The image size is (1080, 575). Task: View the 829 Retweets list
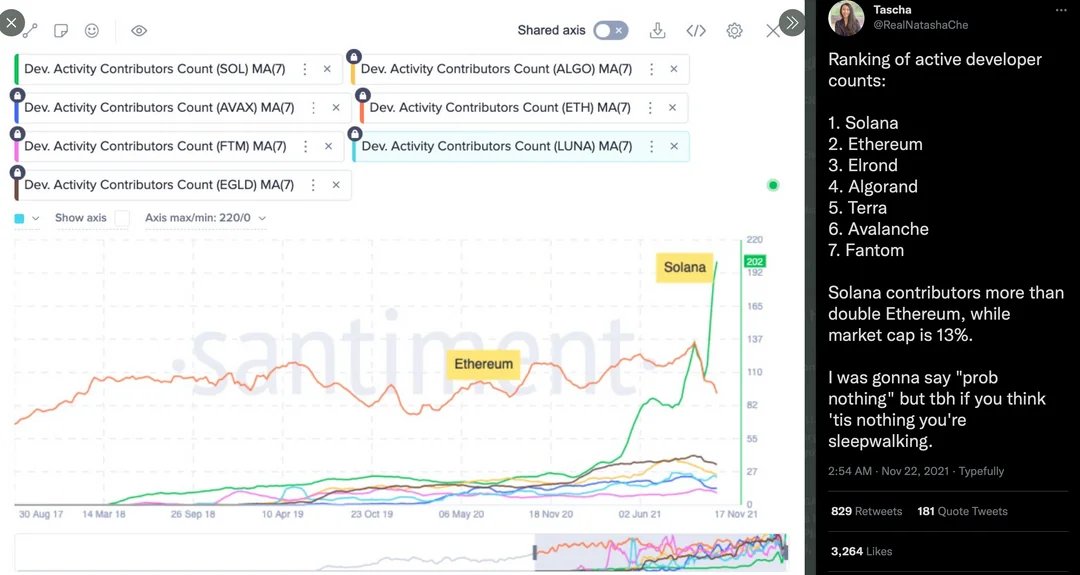coord(866,511)
